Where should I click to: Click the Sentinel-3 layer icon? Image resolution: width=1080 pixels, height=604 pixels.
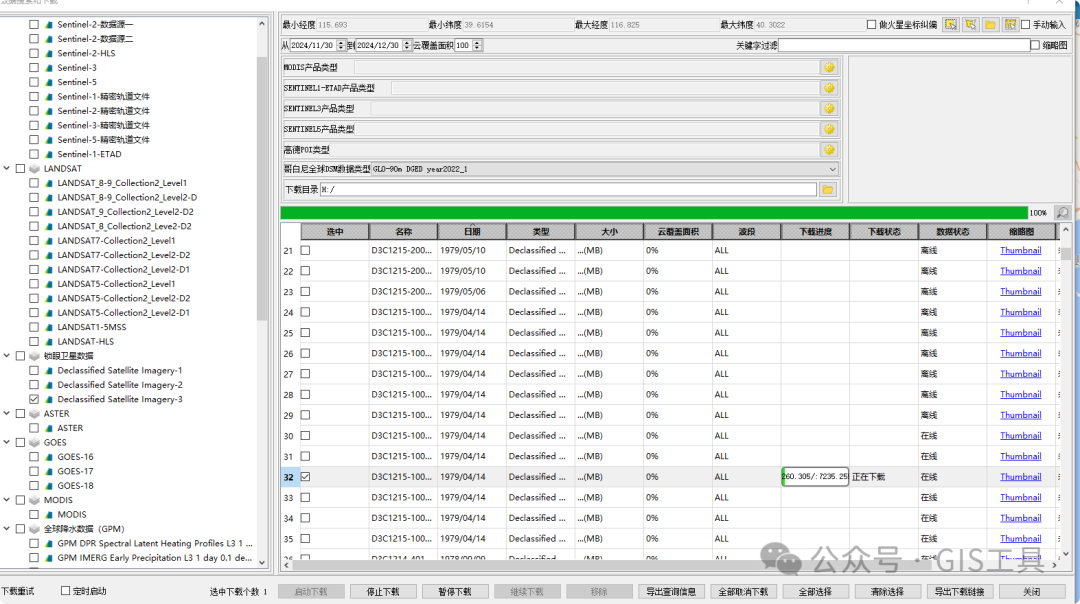[x=49, y=68]
